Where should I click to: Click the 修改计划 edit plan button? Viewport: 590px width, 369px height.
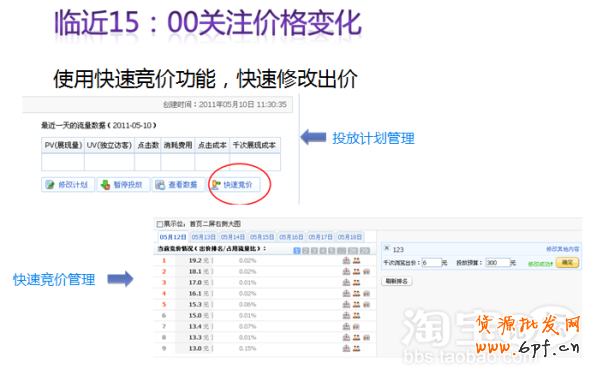68,185
